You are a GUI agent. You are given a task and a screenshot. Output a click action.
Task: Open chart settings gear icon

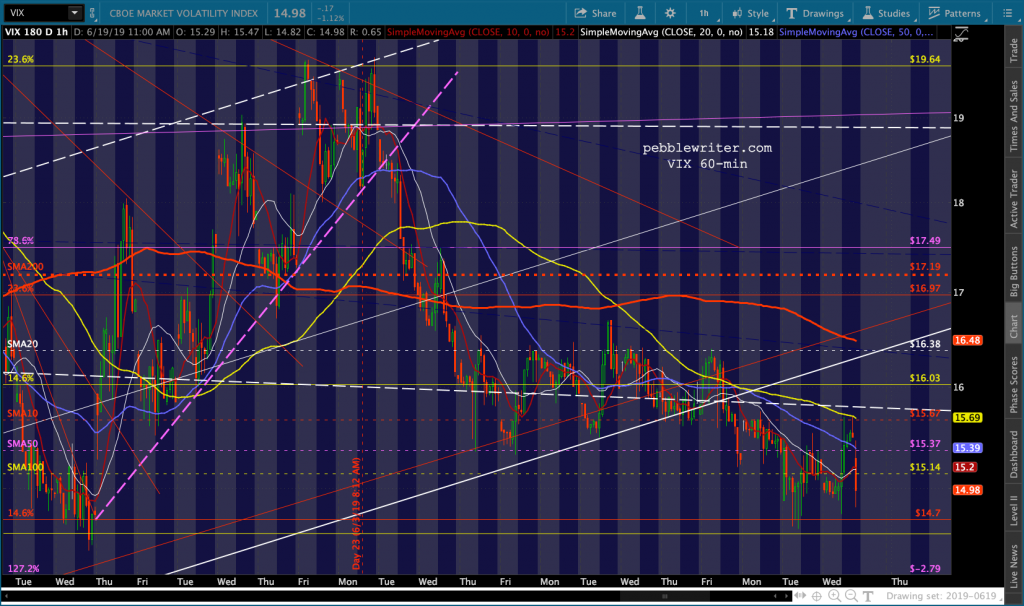pyautogui.click(x=670, y=13)
